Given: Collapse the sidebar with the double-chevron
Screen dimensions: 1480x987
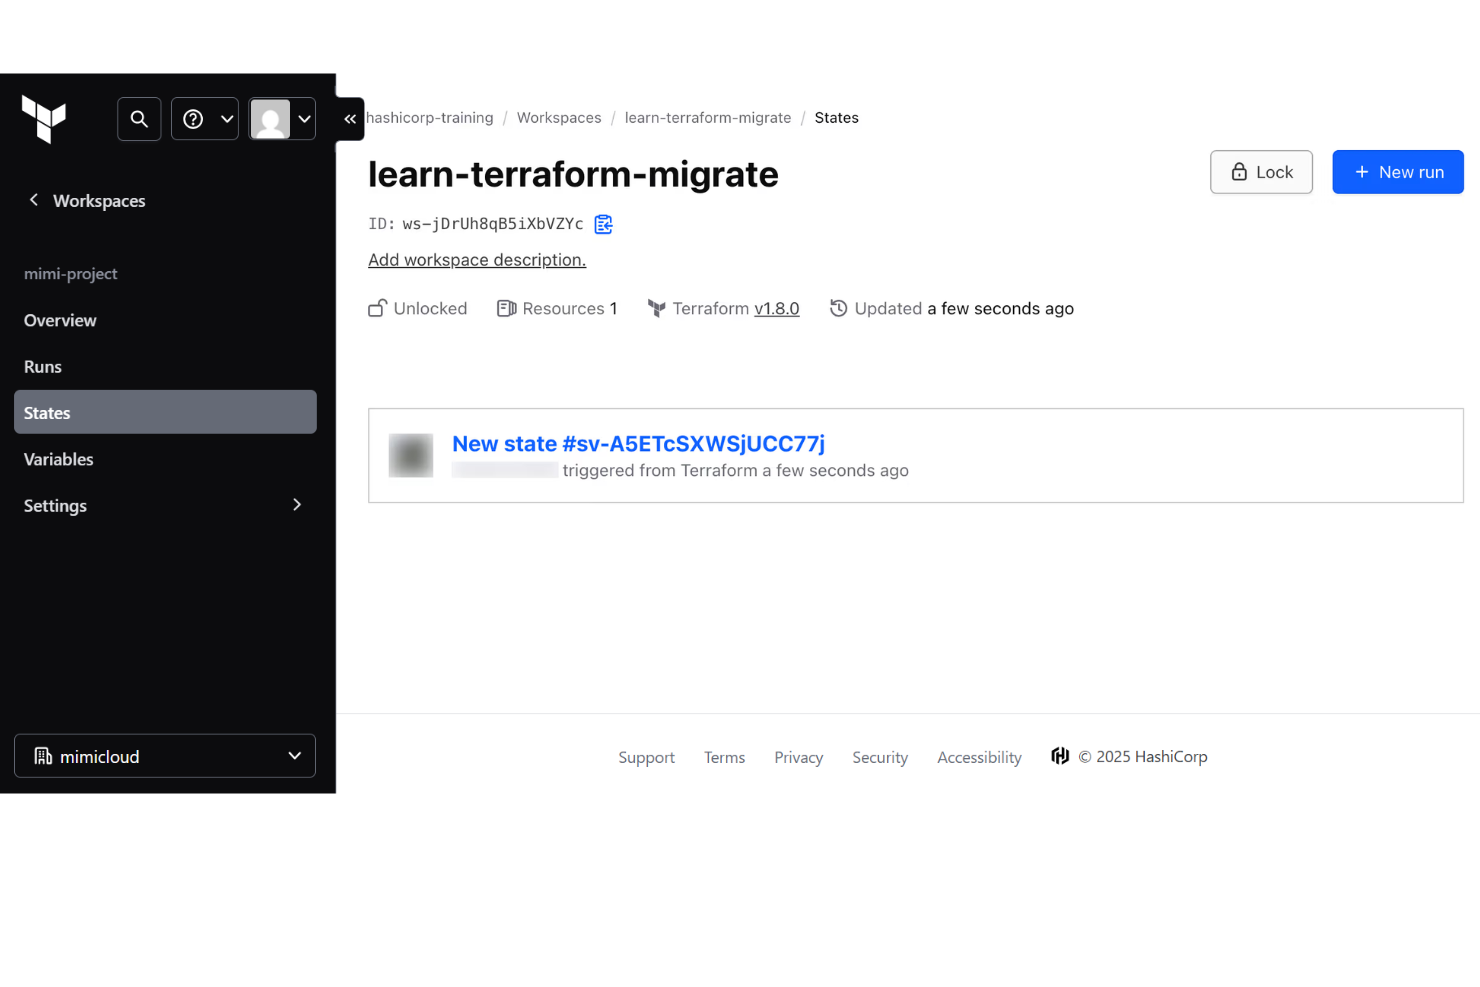Looking at the screenshot, I should tap(349, 118).
